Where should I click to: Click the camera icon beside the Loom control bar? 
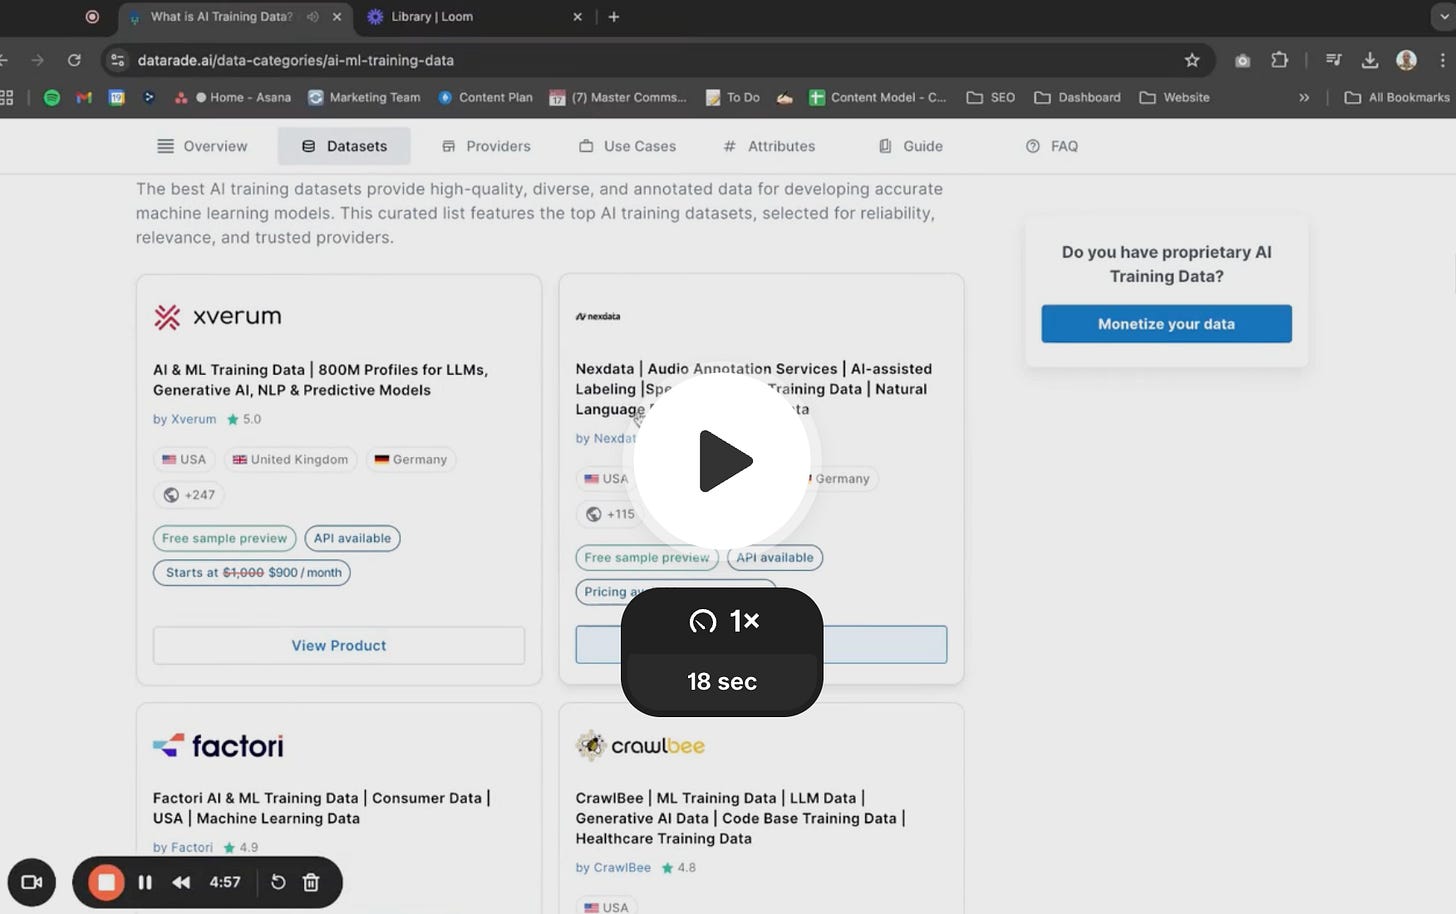32,882
